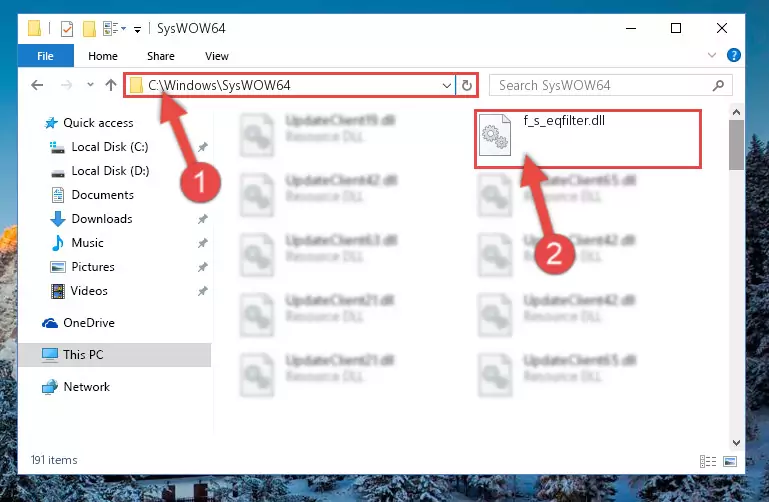Image resolution: width=769 pixels, height=502 pixels.
Task: Click the Downloads blue arrow icon
Action: tap(58, 219)
